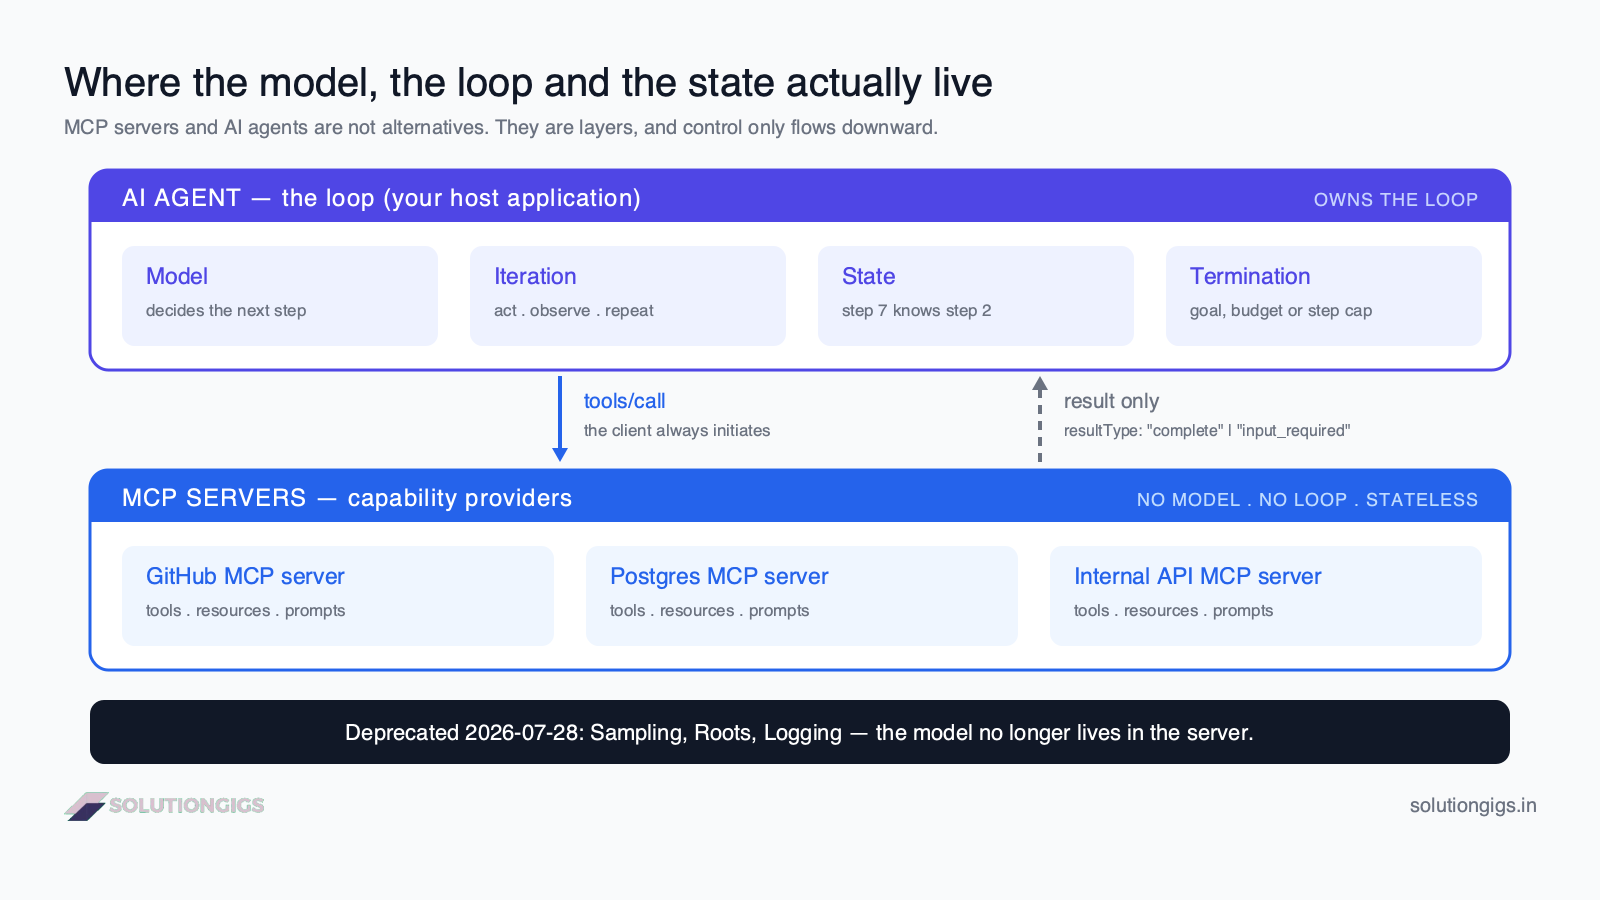Select the Iteration card

(628, 296)
